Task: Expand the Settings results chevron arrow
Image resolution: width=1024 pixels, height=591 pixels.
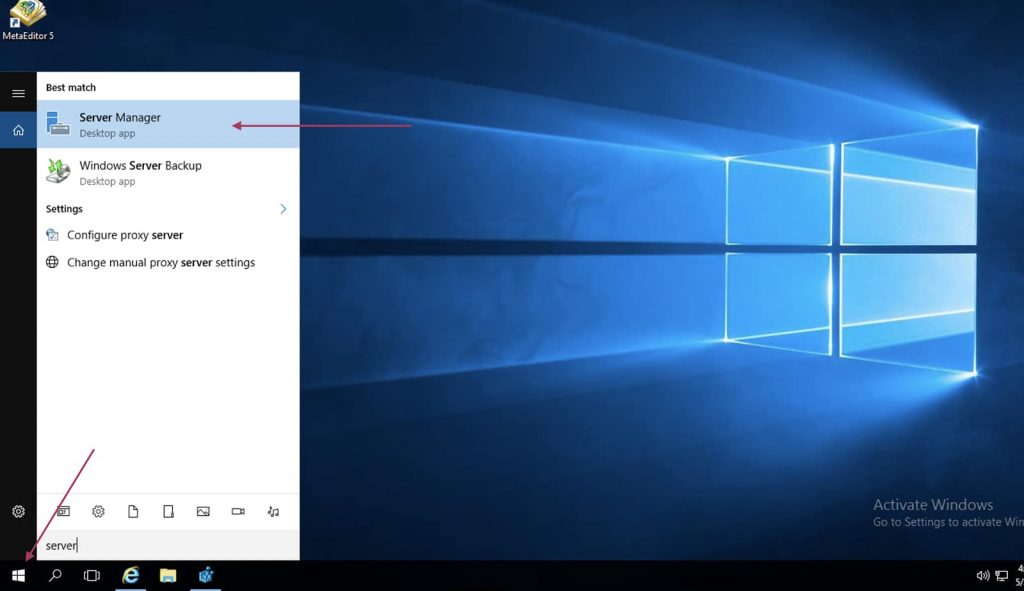Action: (283, 209)
